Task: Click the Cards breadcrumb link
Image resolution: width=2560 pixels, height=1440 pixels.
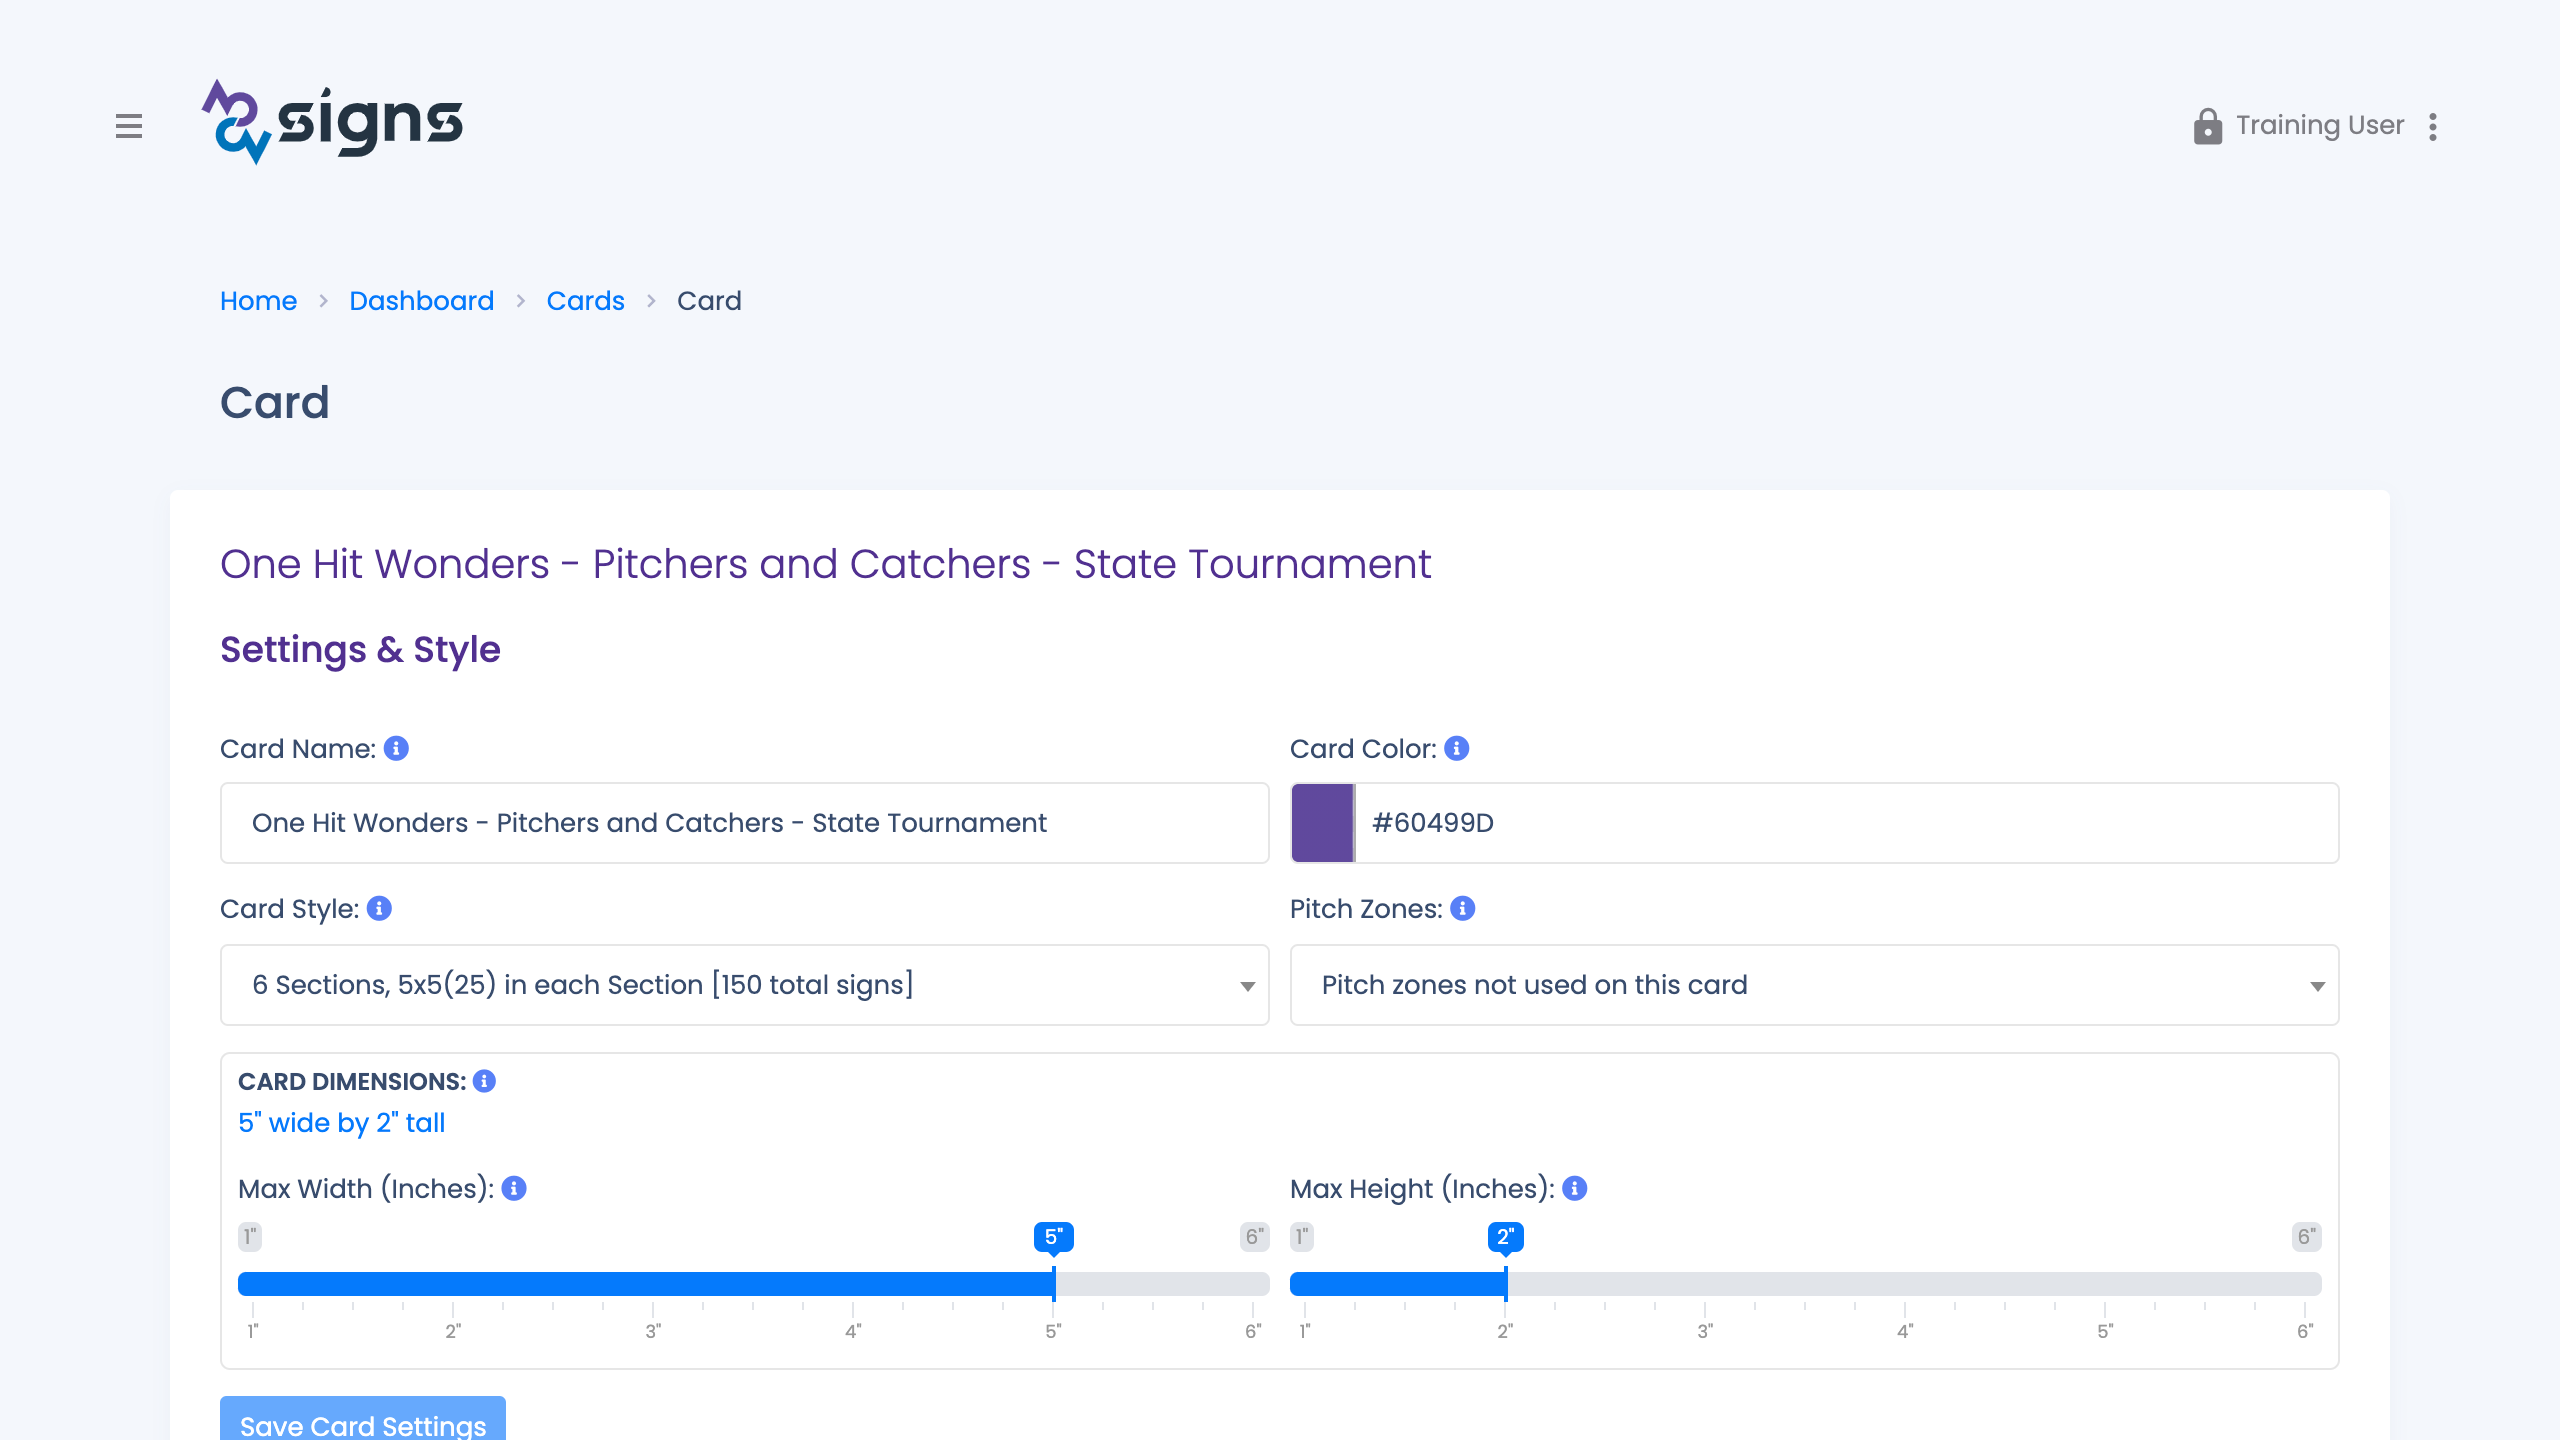Action: tap(585, 301)
